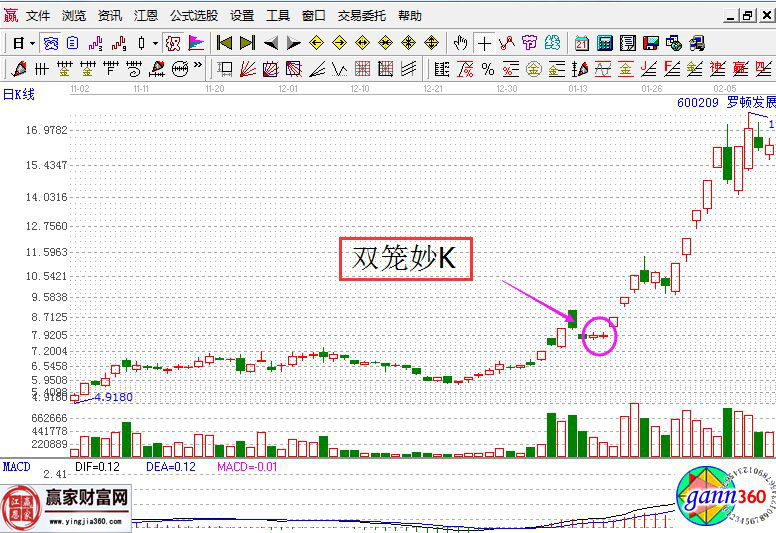The width and height of the screenshot is (776, 533).
Task: Click the 双笼妙K annotation box
Action: (x=404, y=258)
